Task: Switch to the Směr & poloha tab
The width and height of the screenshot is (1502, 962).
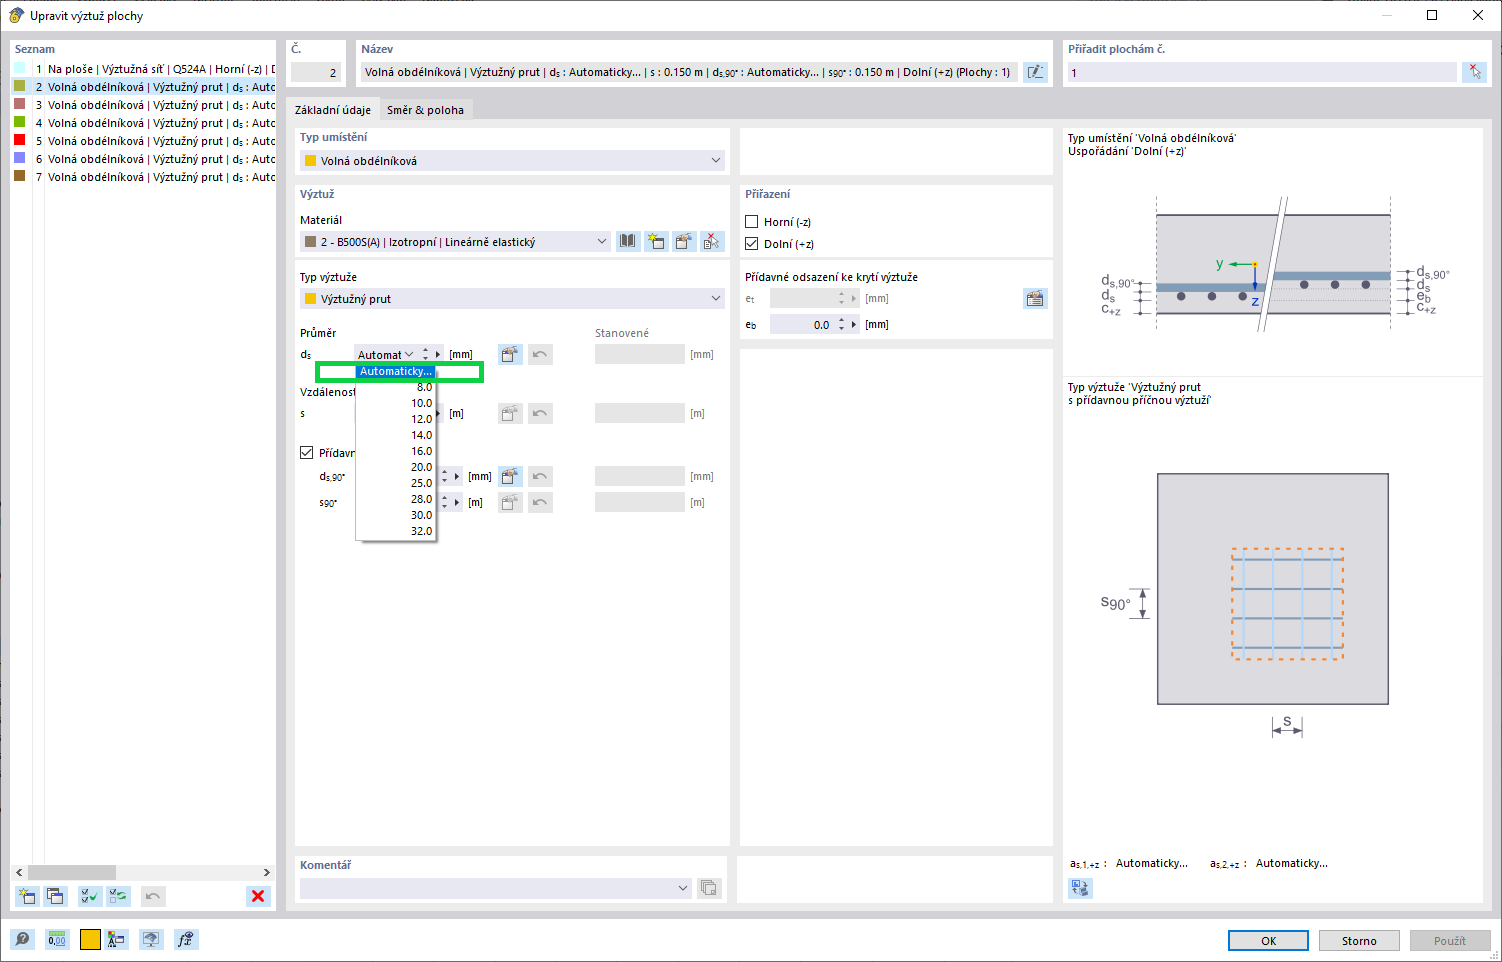Action: [425, 110]
